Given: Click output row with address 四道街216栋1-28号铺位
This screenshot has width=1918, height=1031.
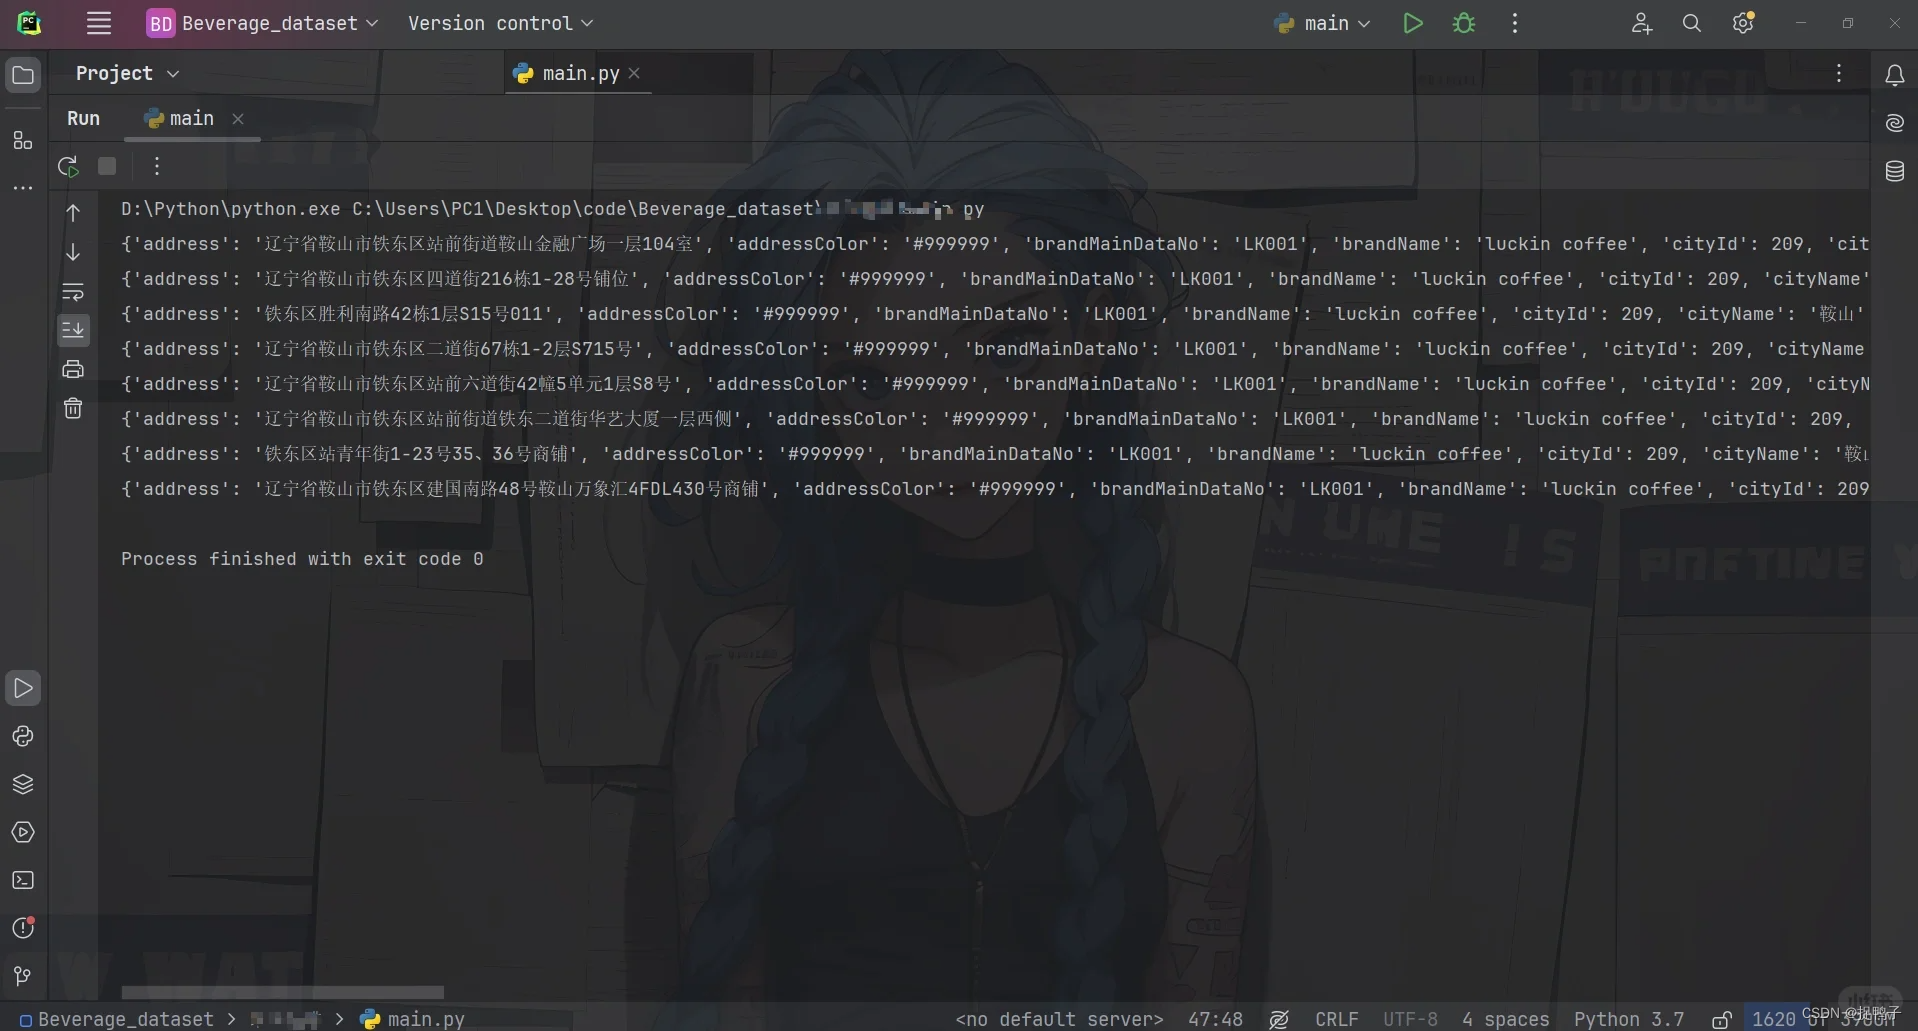Looking at the screenshot, I should point(994,279).
